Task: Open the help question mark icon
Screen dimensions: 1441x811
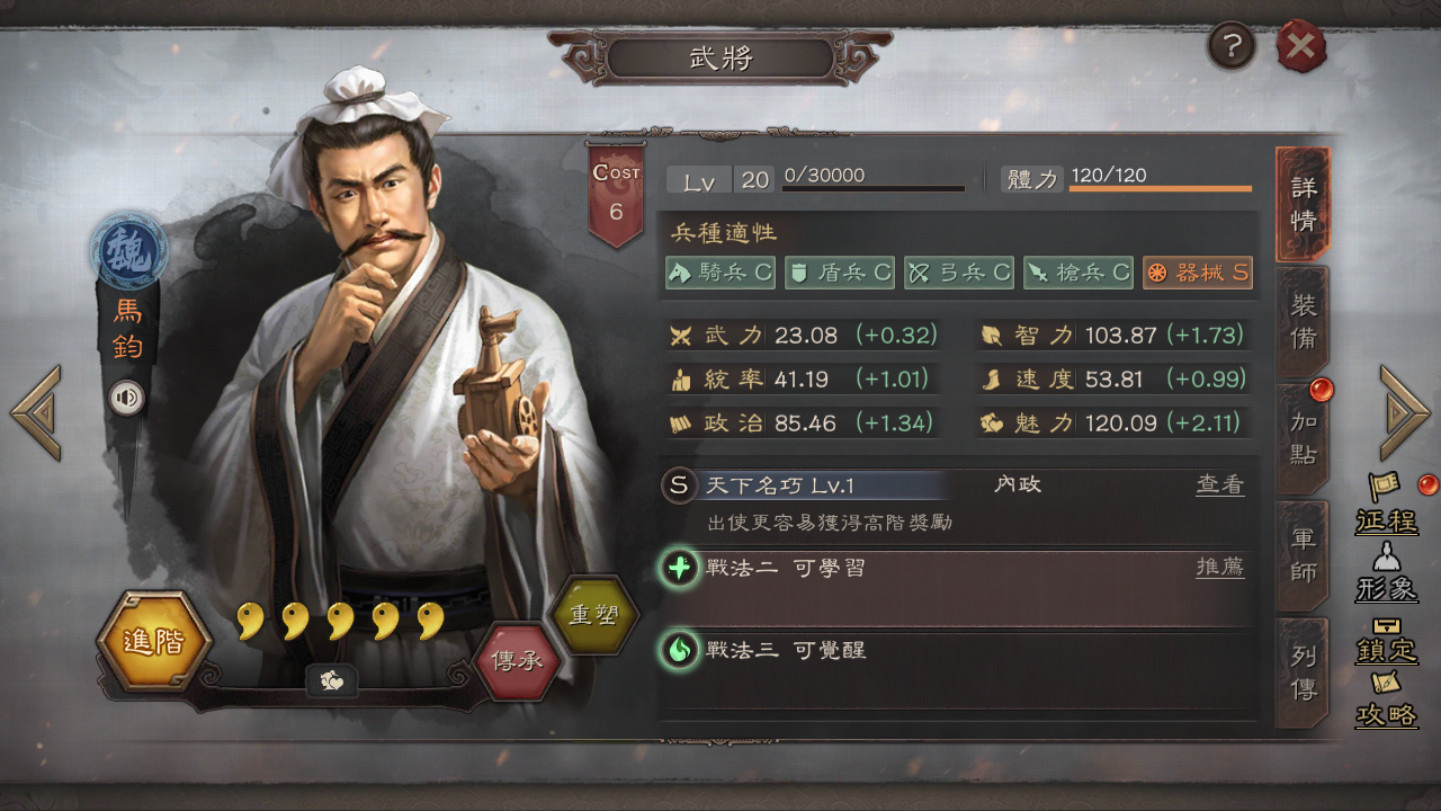Action: coord(1231,46)
